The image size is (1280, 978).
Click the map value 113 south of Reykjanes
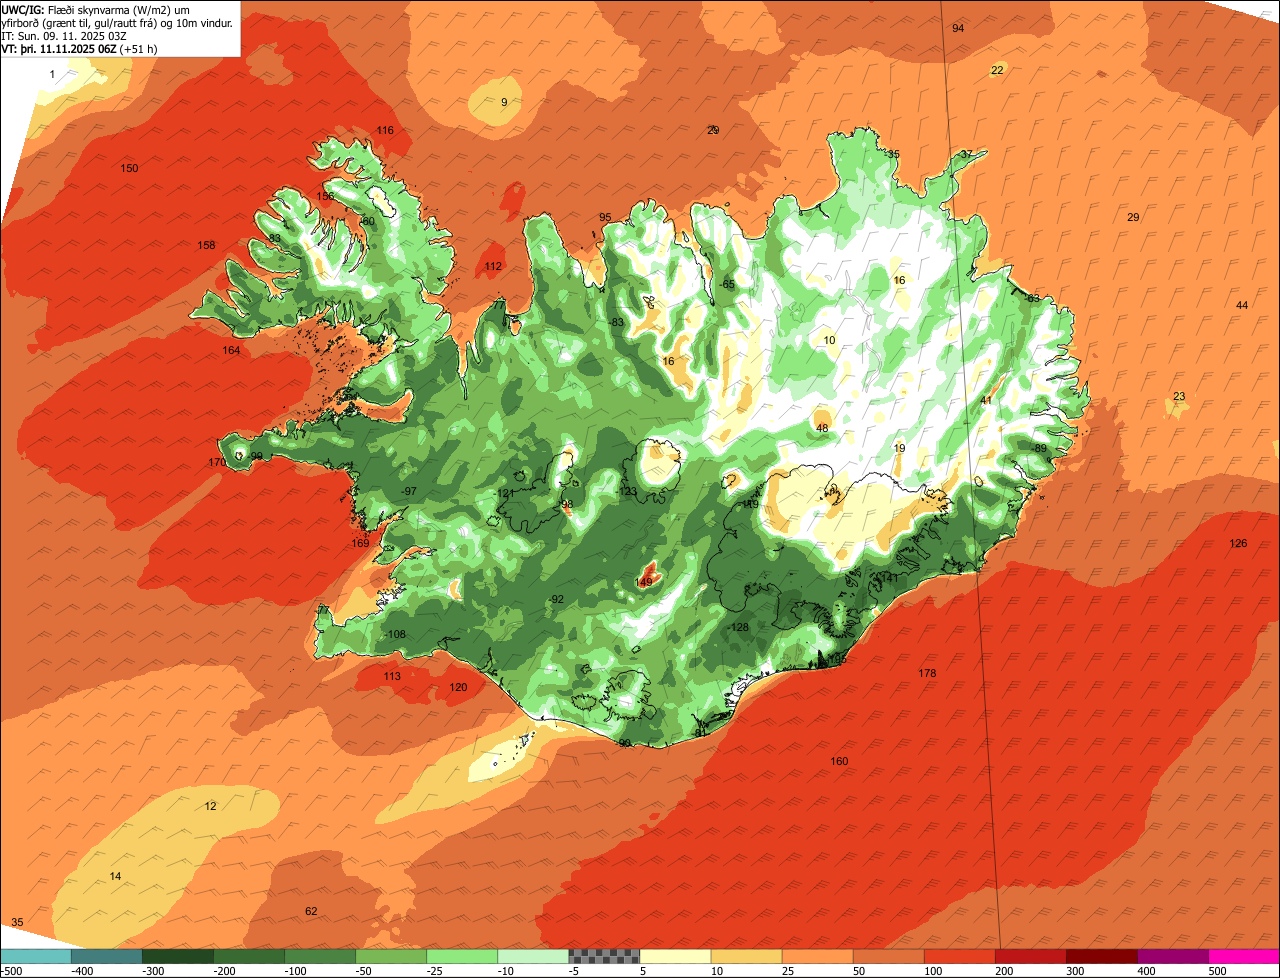[x=392, y=677]
